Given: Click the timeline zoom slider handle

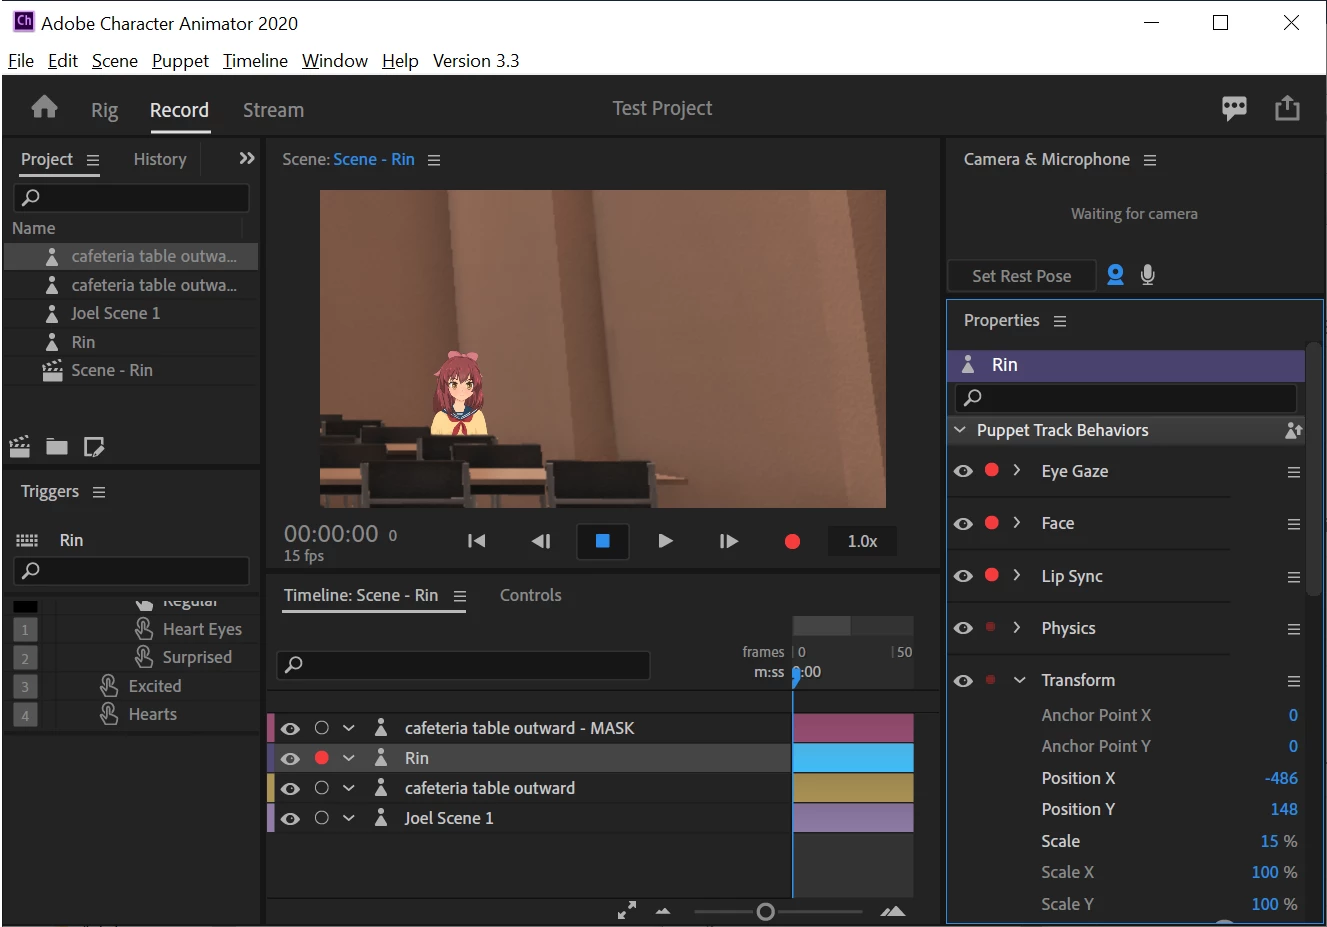Looking at the screenshot, I should [x=765, y=912].
